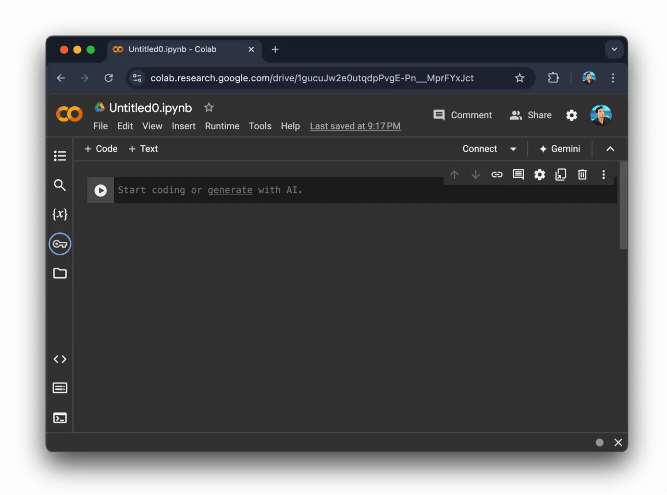Add a new Code cell
Screen dimensions: 667x495
[x=101, y=149]
